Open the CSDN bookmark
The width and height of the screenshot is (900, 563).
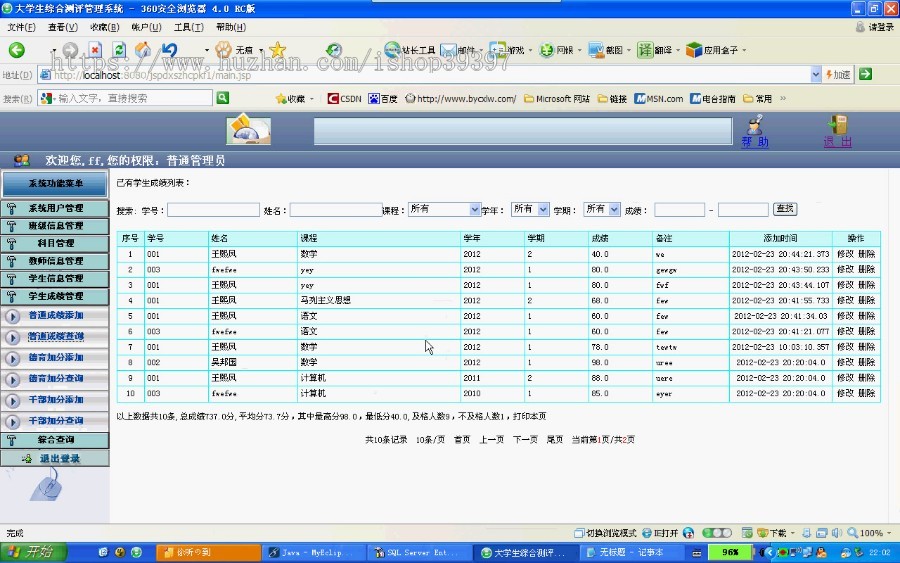[344, 99]
